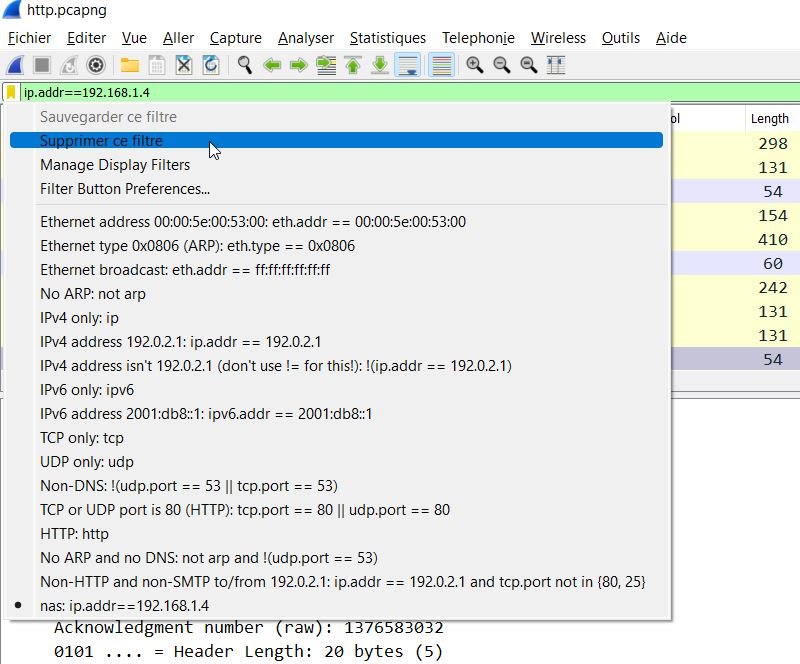Viewport: 800px width, 664px height.
Task: Zoom in on packet list text
Action: tap(475, 65)
